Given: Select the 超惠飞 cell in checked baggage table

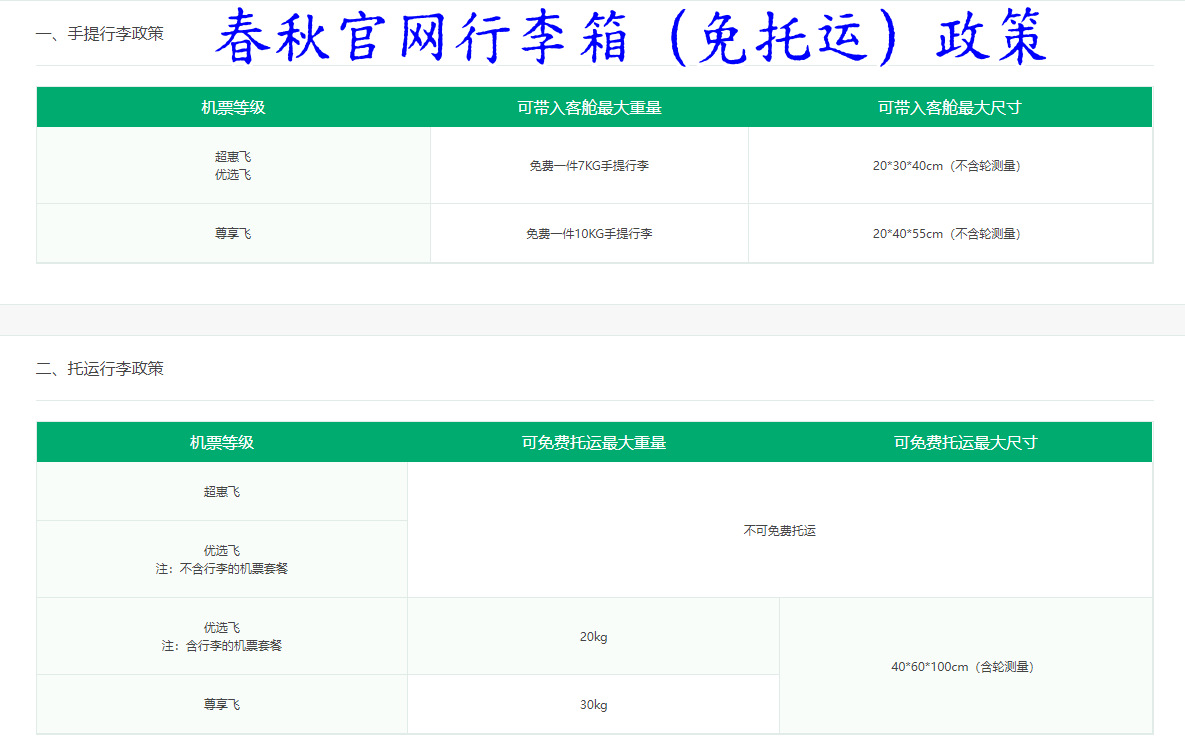Looking at the screenshot, I should (x=222, y=491).
